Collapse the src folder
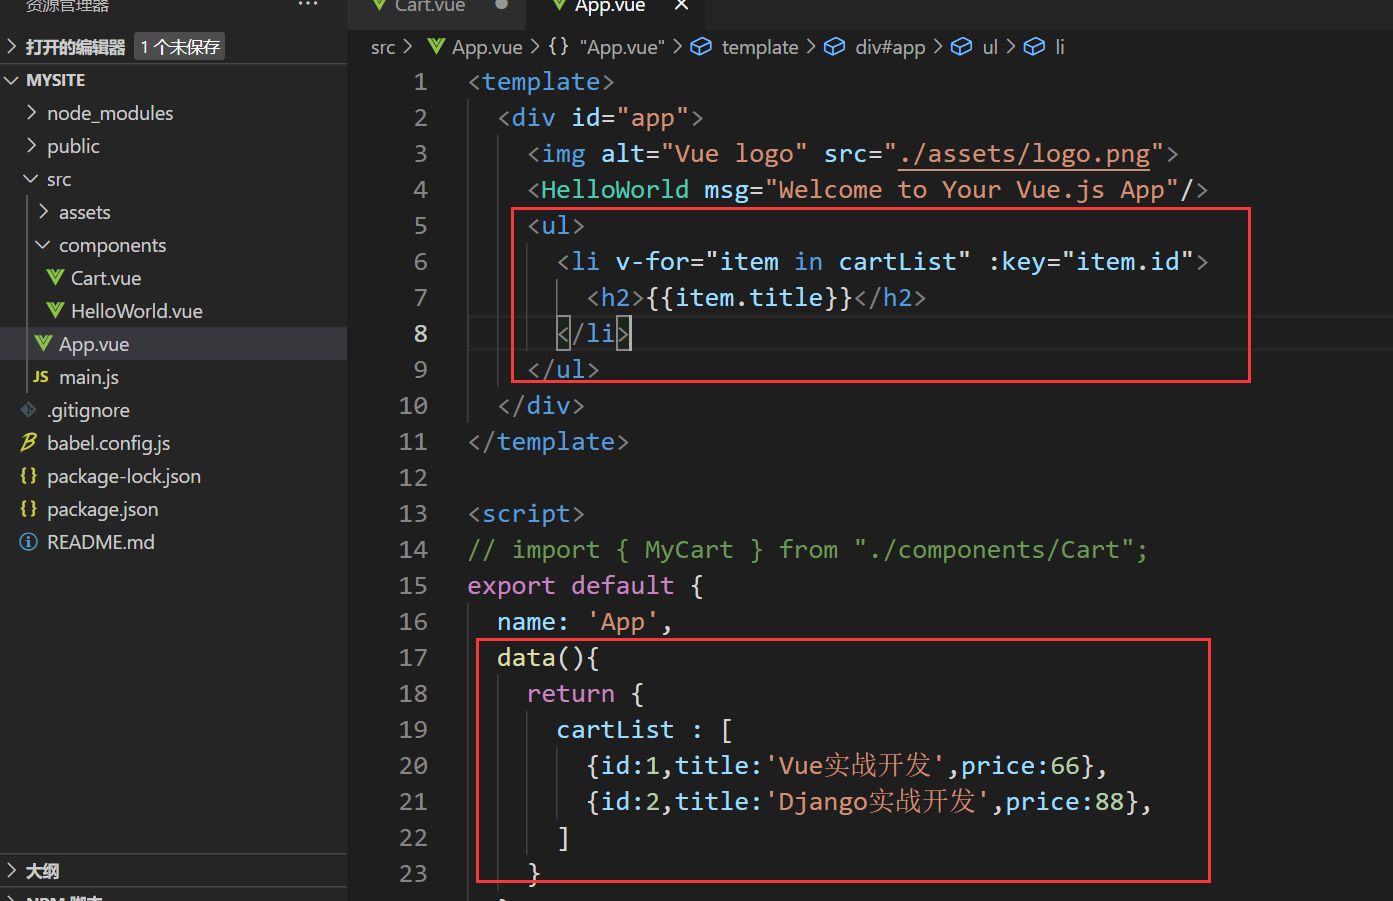The image size is (1393, 901). 58,180
